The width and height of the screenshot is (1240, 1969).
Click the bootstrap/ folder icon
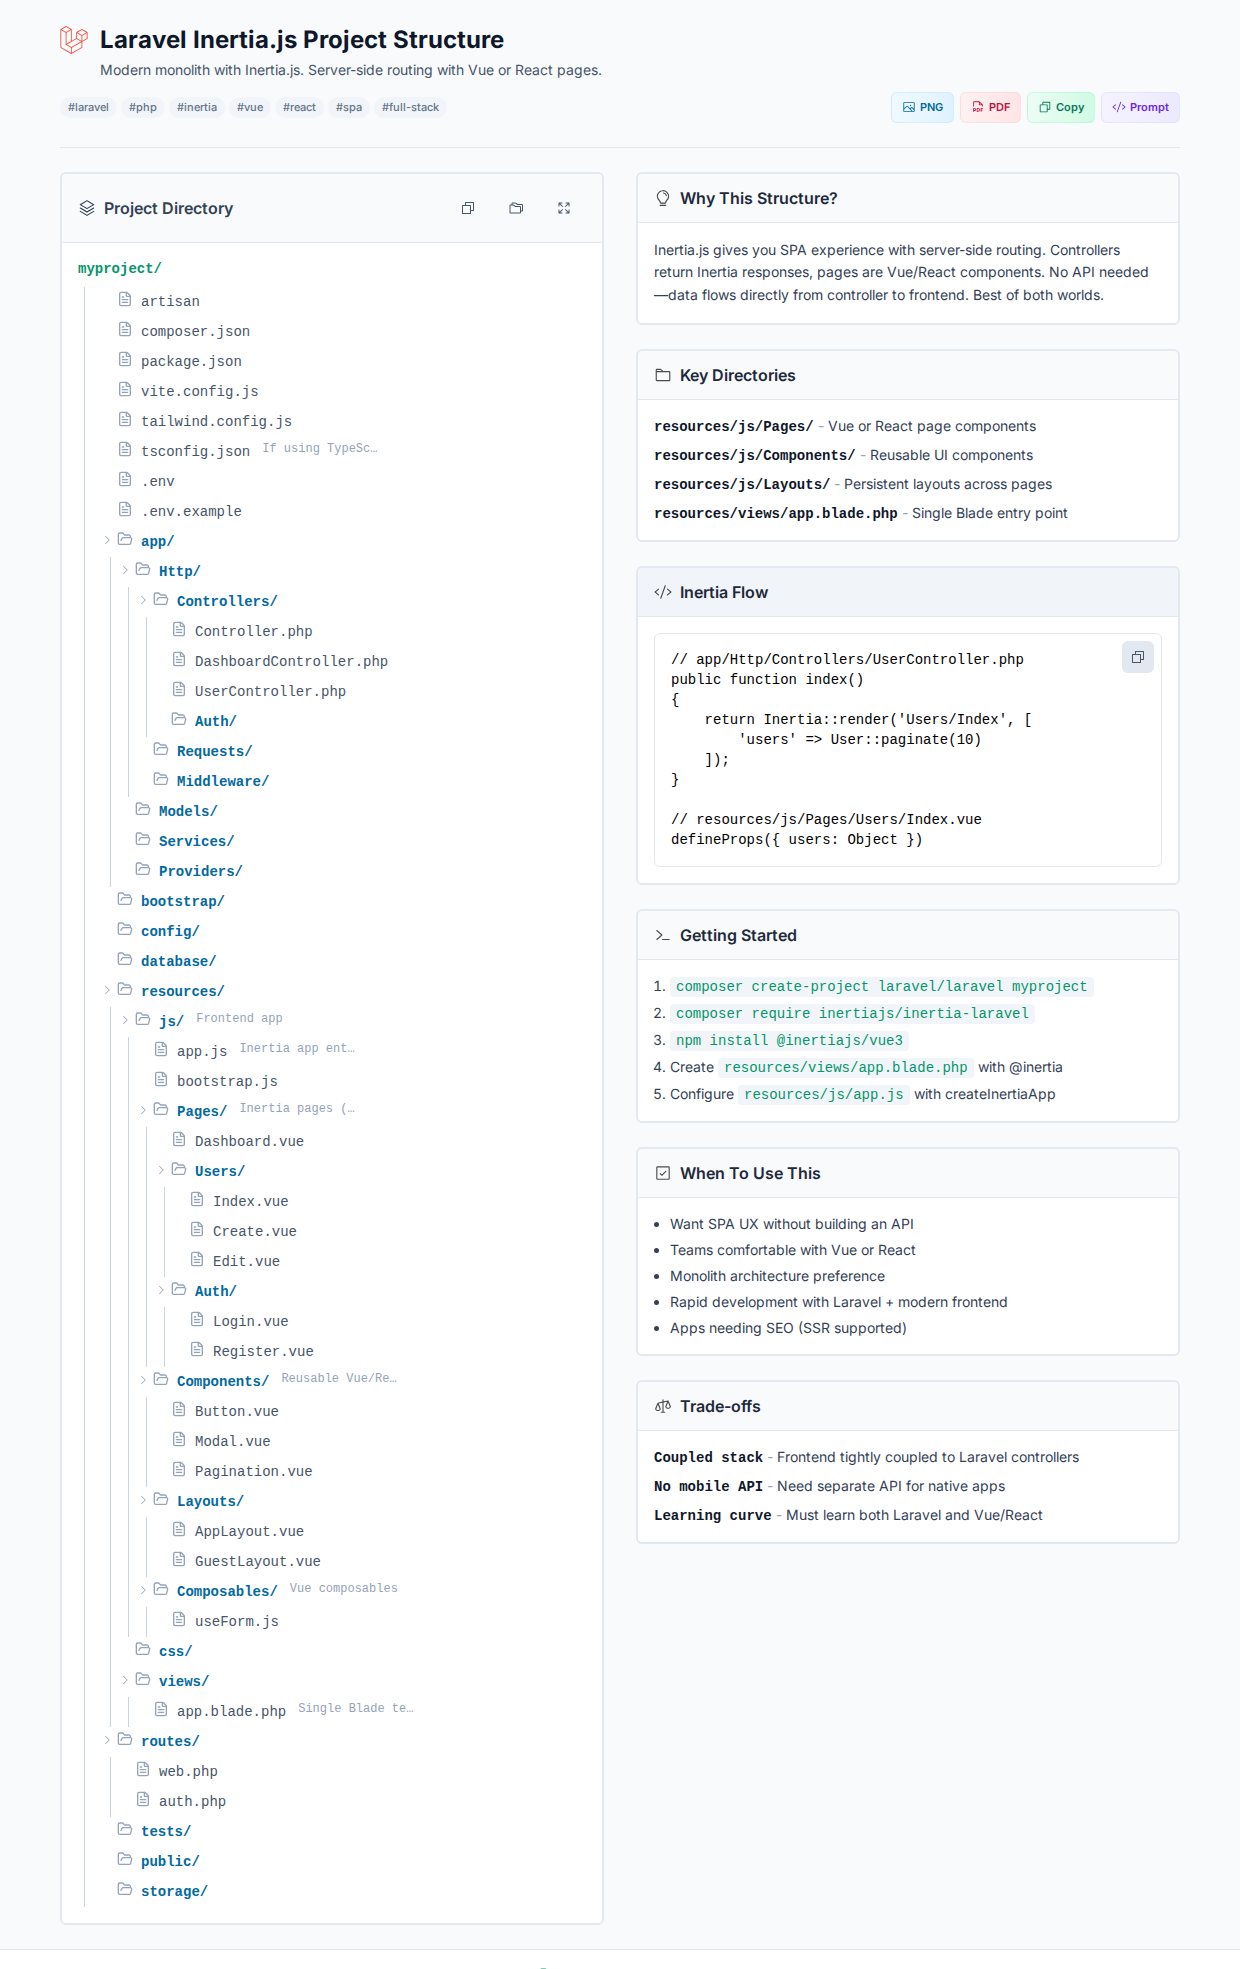[125, 900]
